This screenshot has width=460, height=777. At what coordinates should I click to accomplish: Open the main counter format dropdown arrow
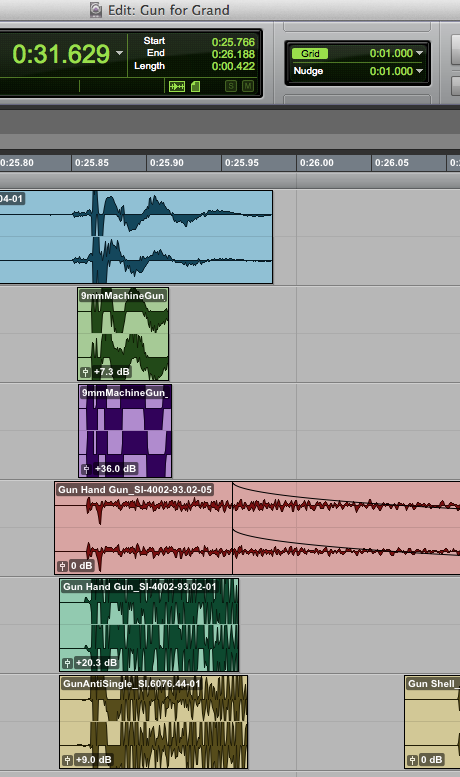tap(119, 53)
